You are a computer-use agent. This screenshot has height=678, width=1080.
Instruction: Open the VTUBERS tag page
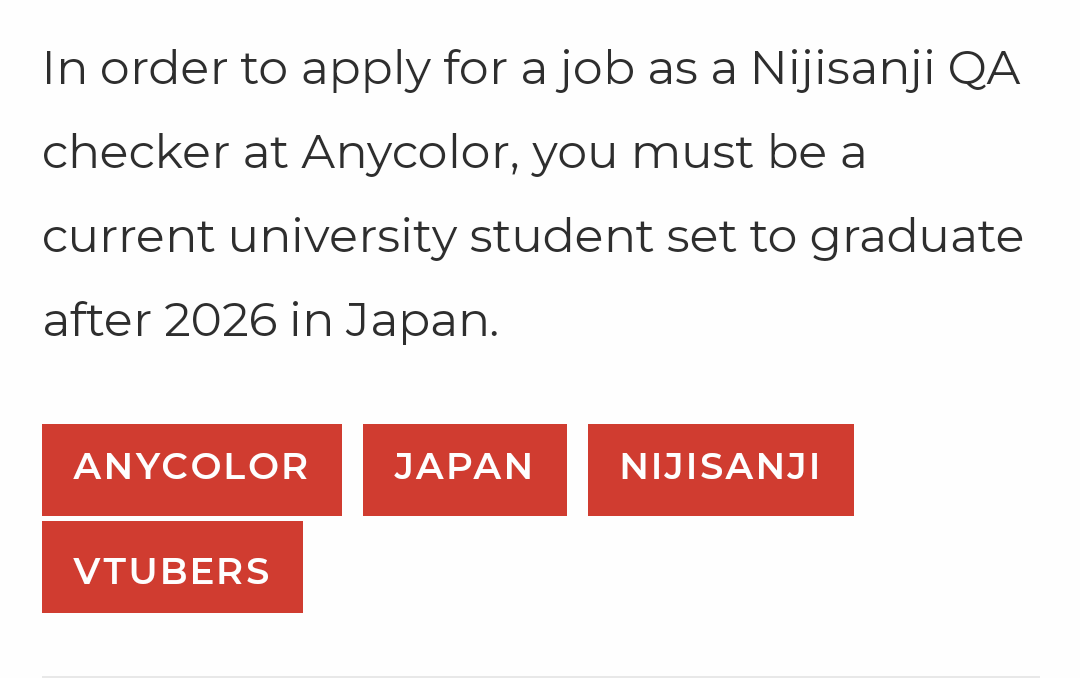[x=172, y=567]
